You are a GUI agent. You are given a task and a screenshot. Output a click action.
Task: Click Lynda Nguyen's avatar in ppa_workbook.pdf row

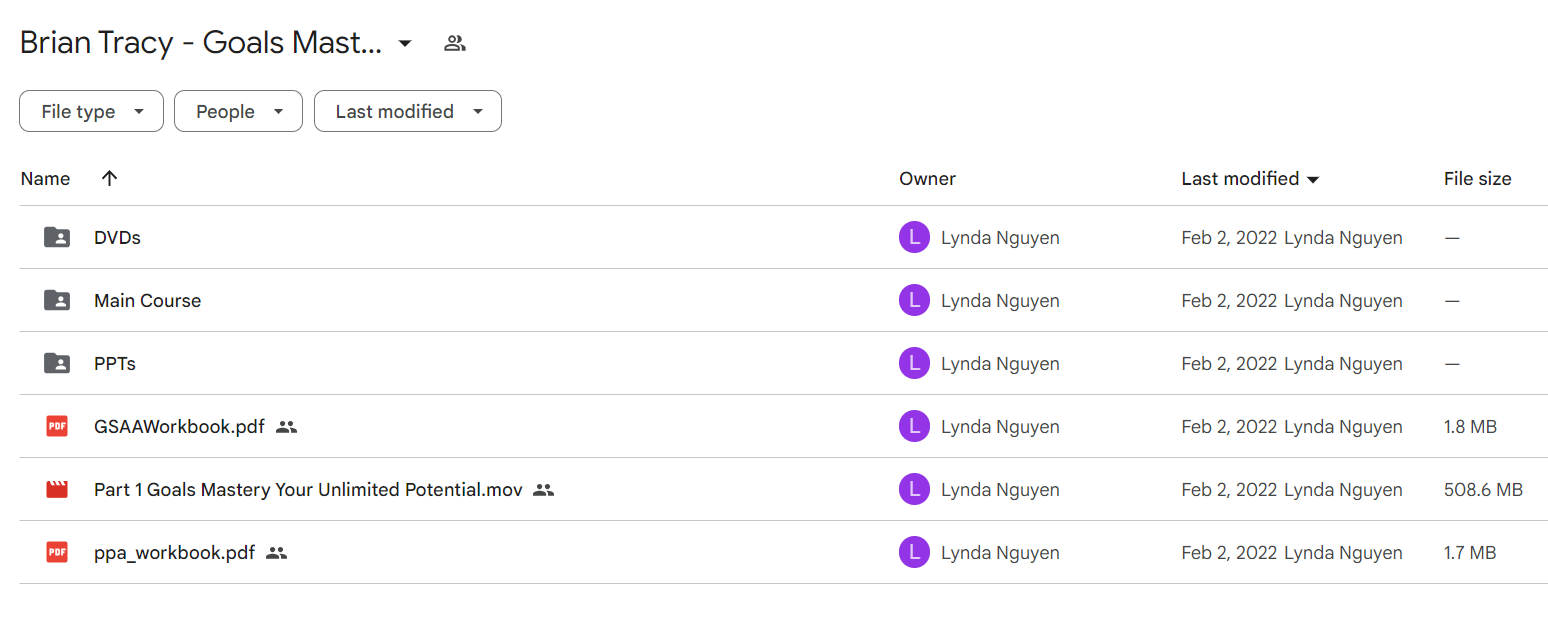(x=914, y=553)
